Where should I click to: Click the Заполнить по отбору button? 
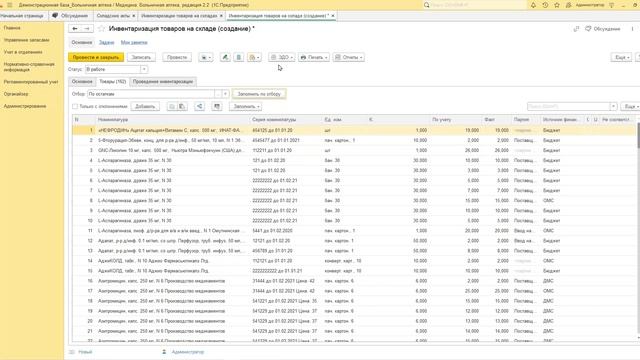[259, 94]
